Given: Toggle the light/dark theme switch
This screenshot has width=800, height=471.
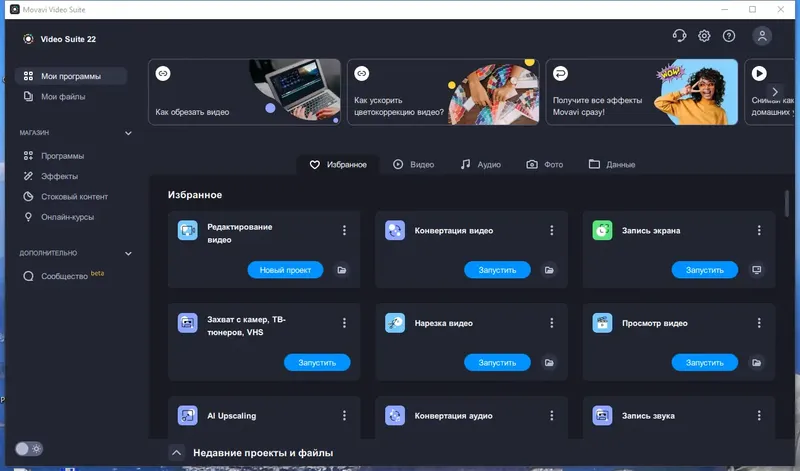Looking at the screenshot, I should click(x=29, y=449).
